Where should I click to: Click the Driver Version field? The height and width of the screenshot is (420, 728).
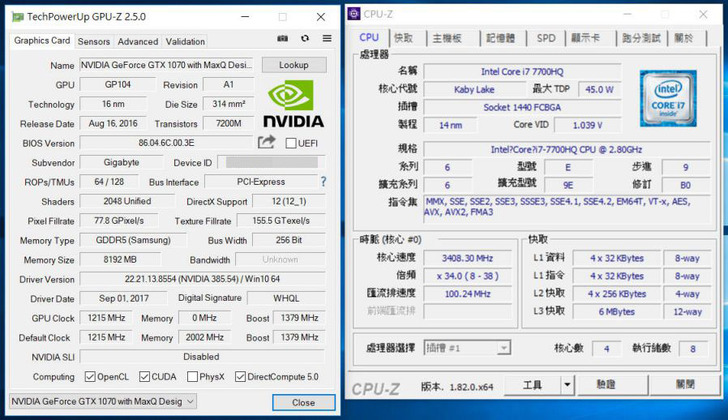tap(202, 279)
